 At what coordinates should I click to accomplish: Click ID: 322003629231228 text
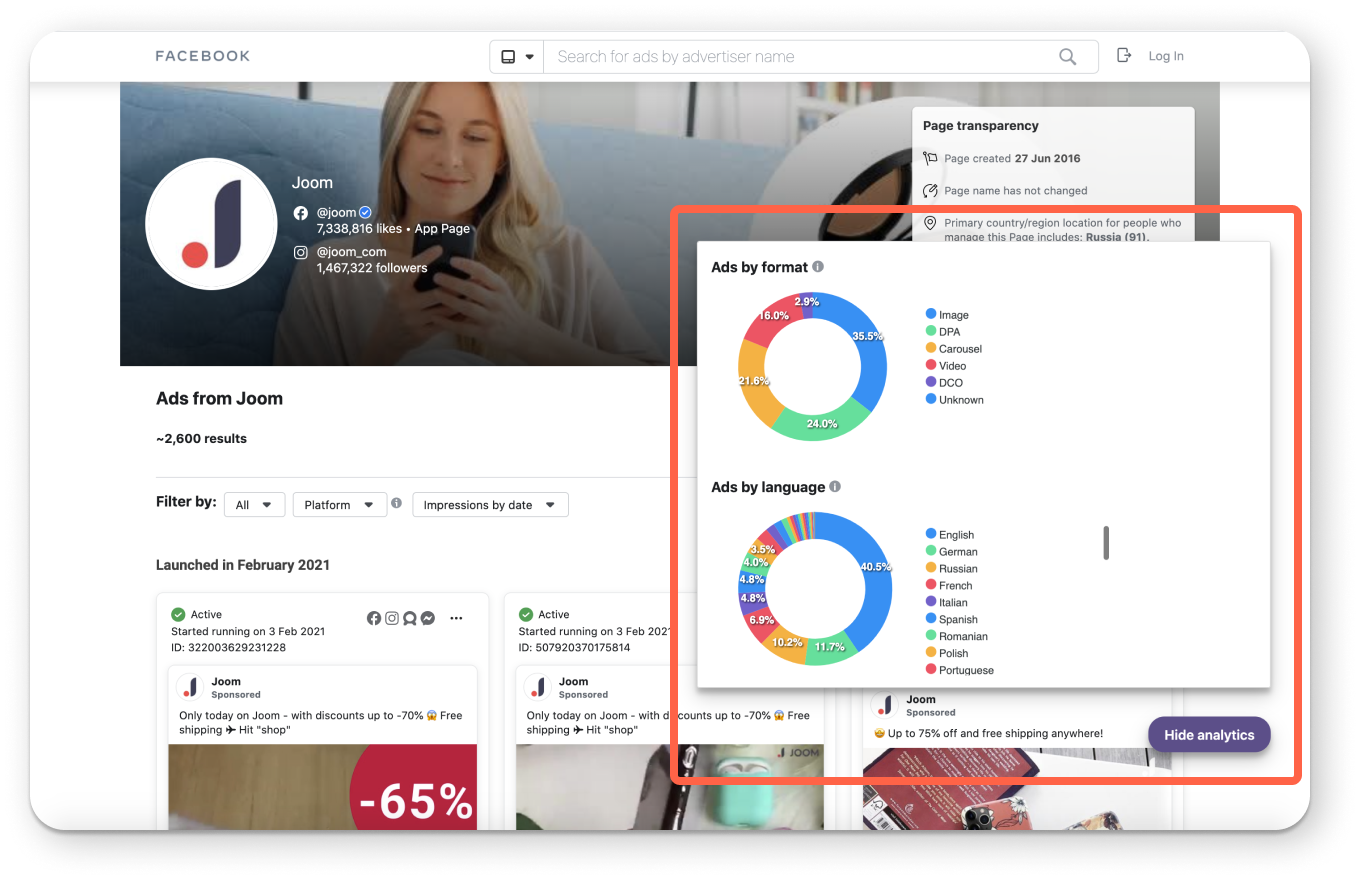[x=228, y=648]
